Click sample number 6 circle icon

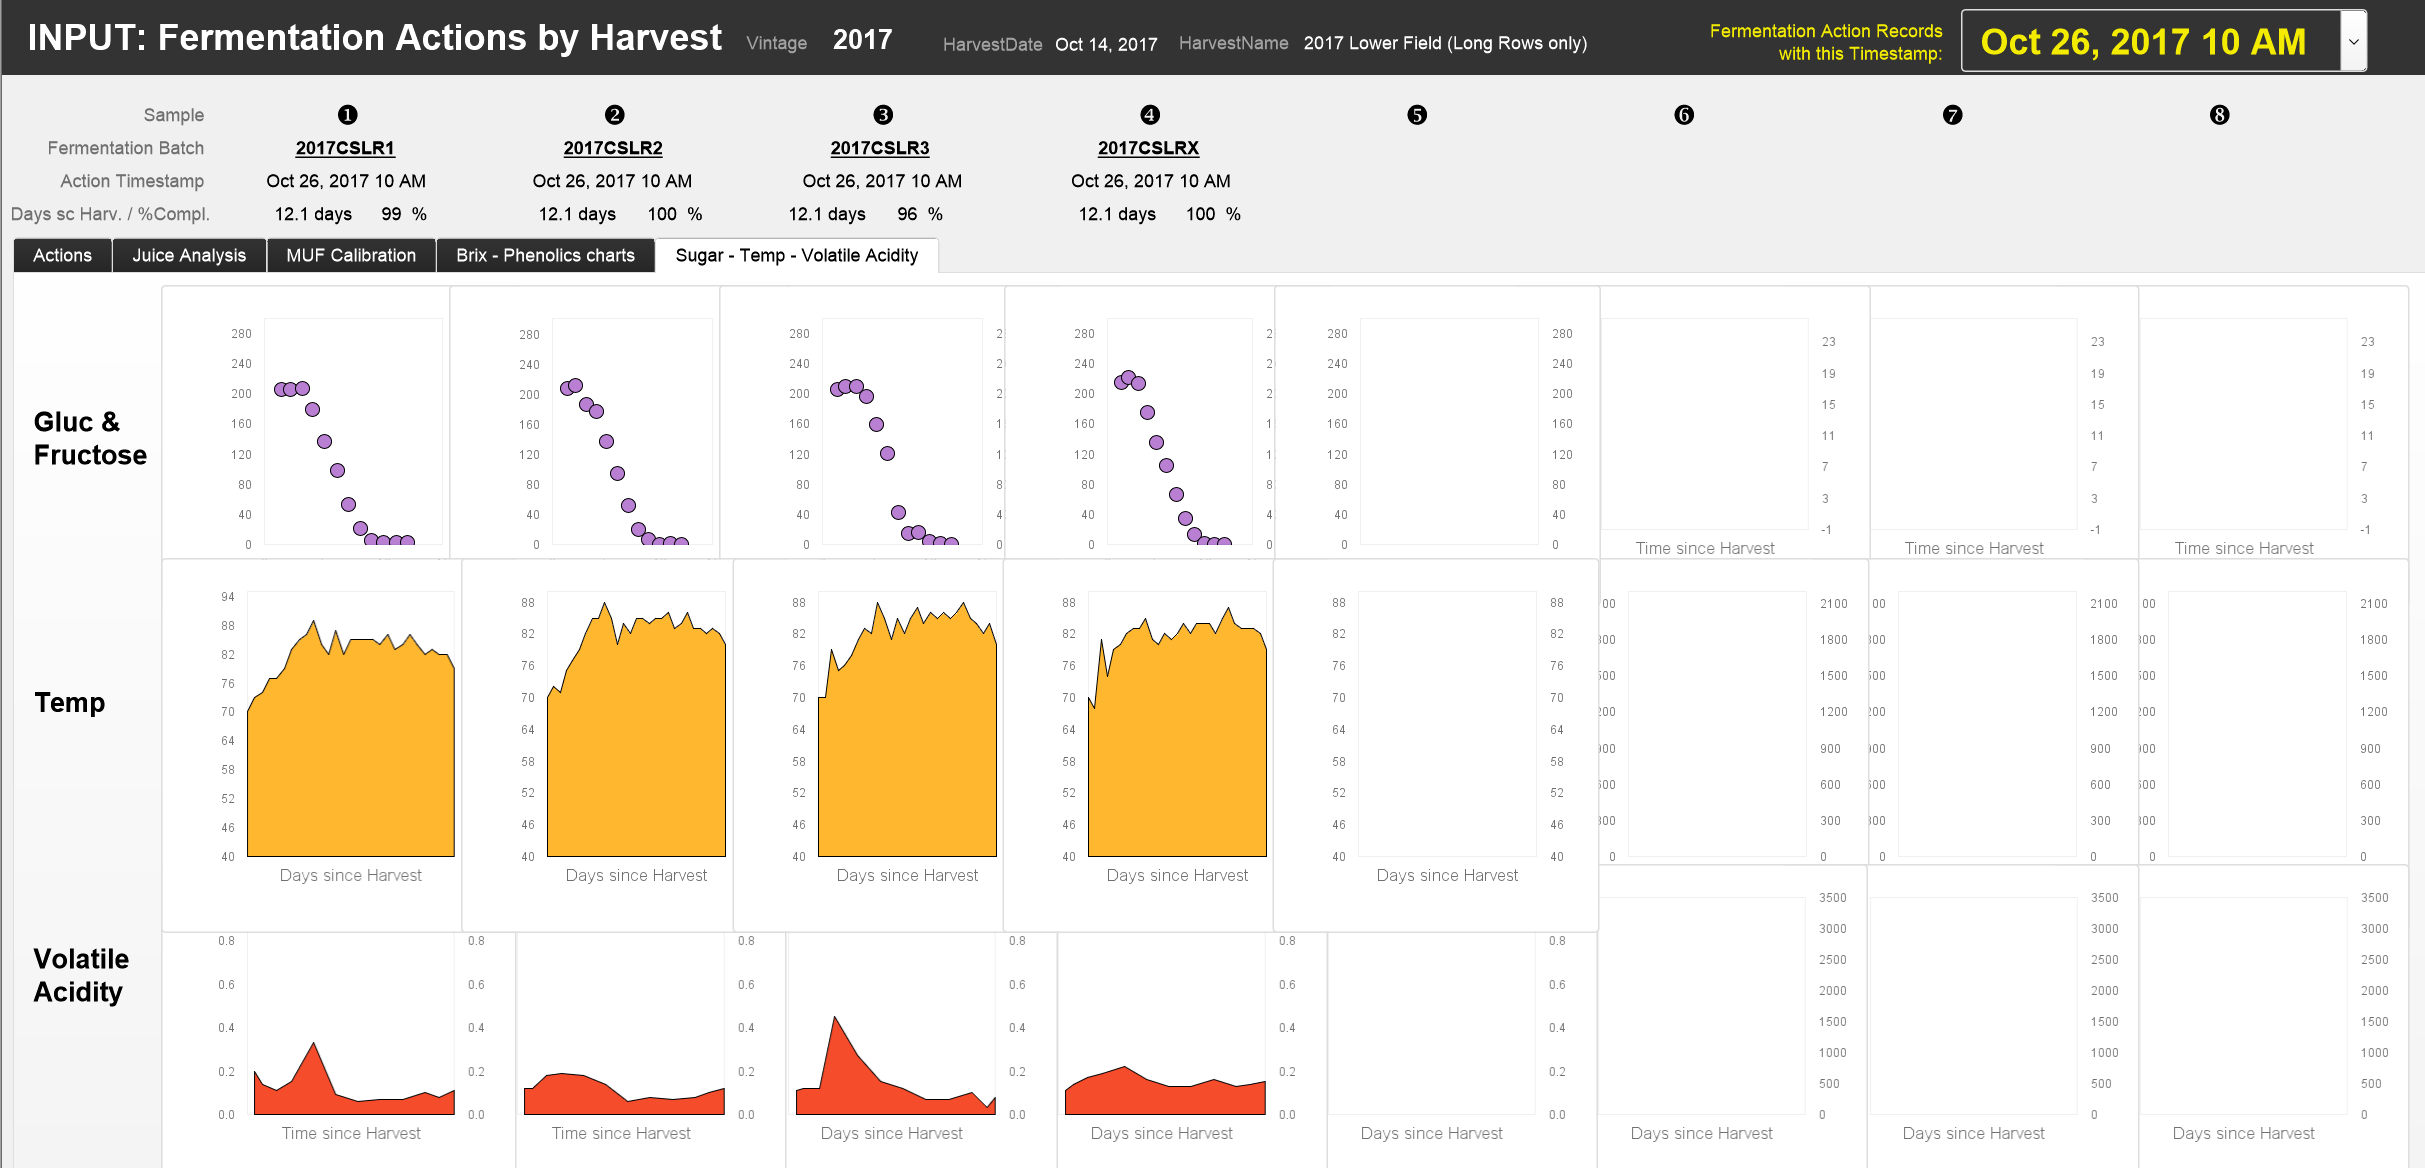click(1684, 115)
